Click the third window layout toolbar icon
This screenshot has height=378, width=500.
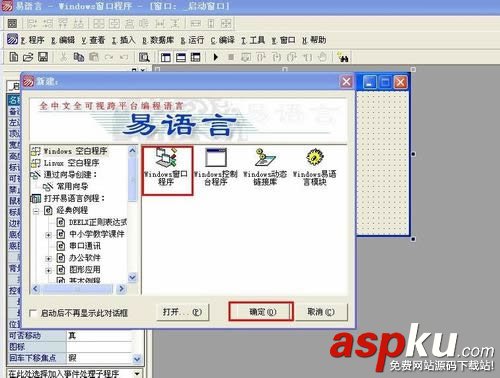(196, 57)
